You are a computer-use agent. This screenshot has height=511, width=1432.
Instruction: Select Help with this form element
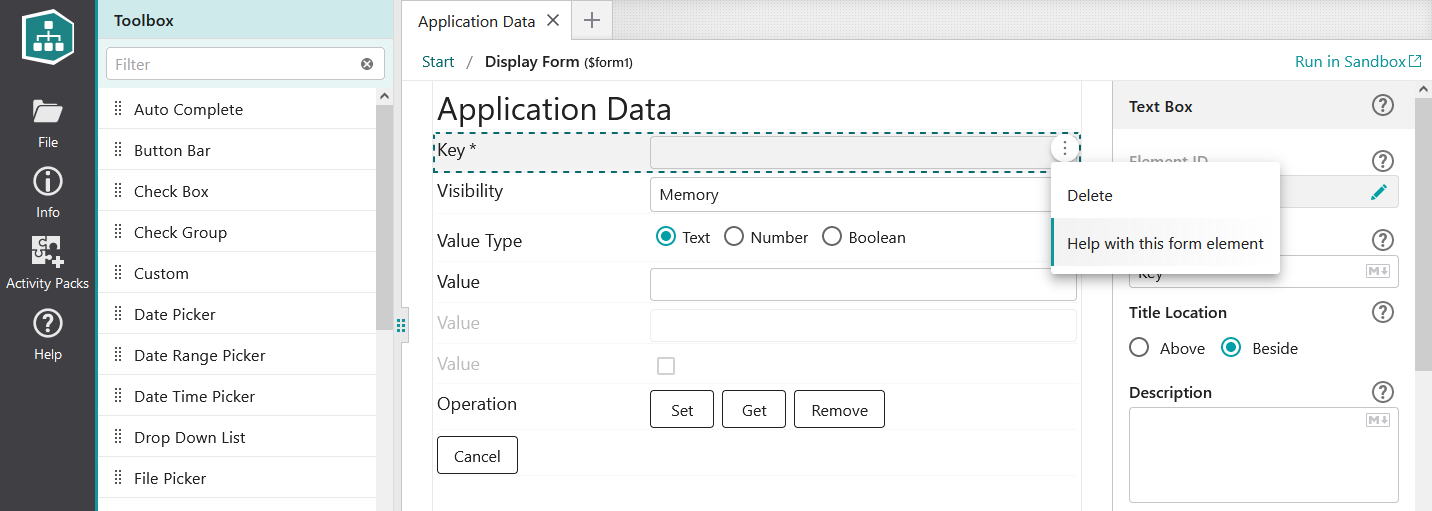pyautogui.click(x=1165, y=244)
